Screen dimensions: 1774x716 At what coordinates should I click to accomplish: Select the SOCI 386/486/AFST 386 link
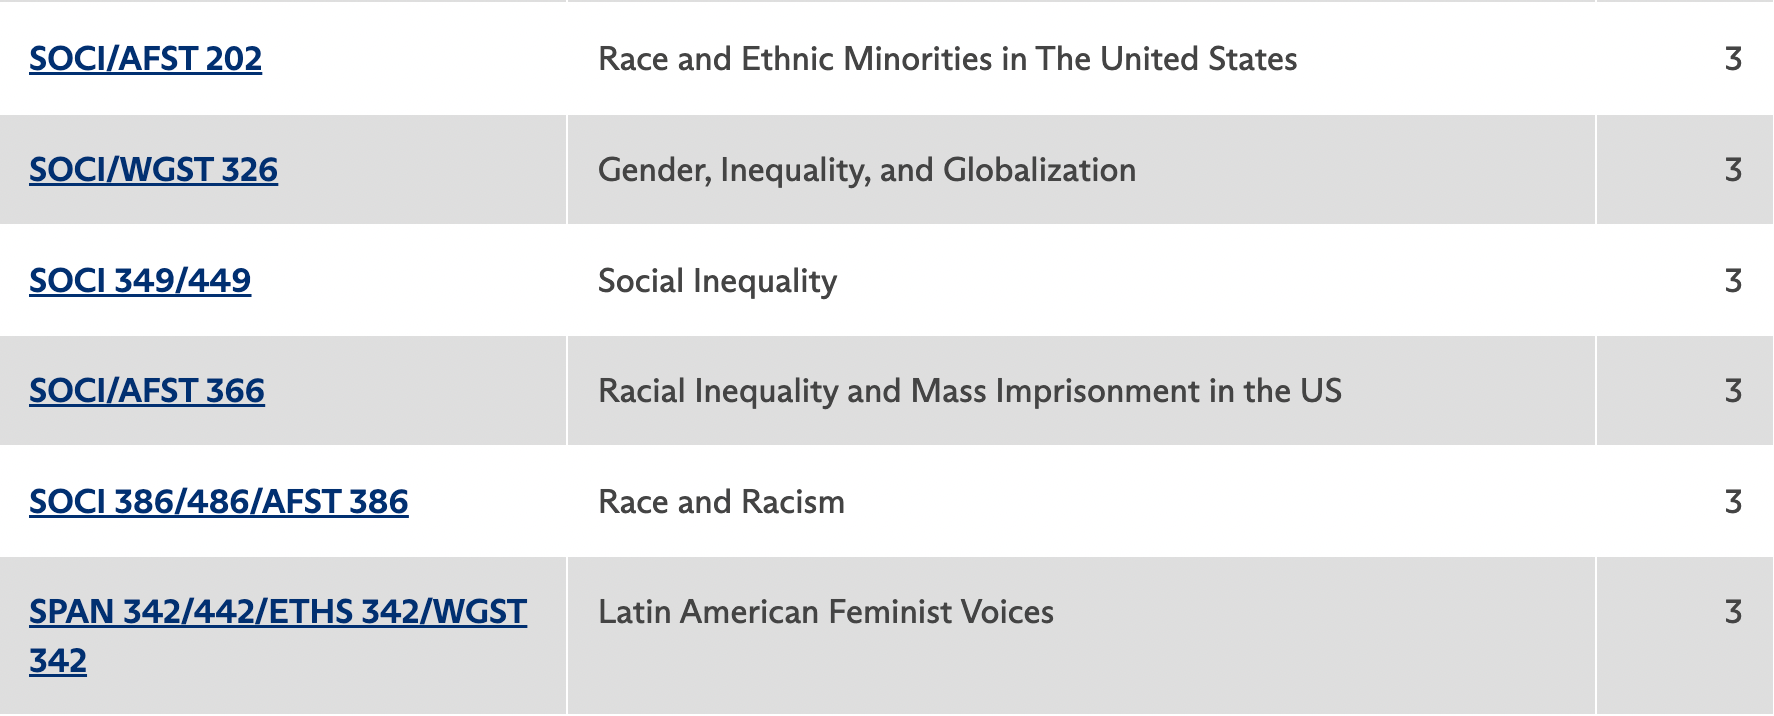[x=218, y=502]
